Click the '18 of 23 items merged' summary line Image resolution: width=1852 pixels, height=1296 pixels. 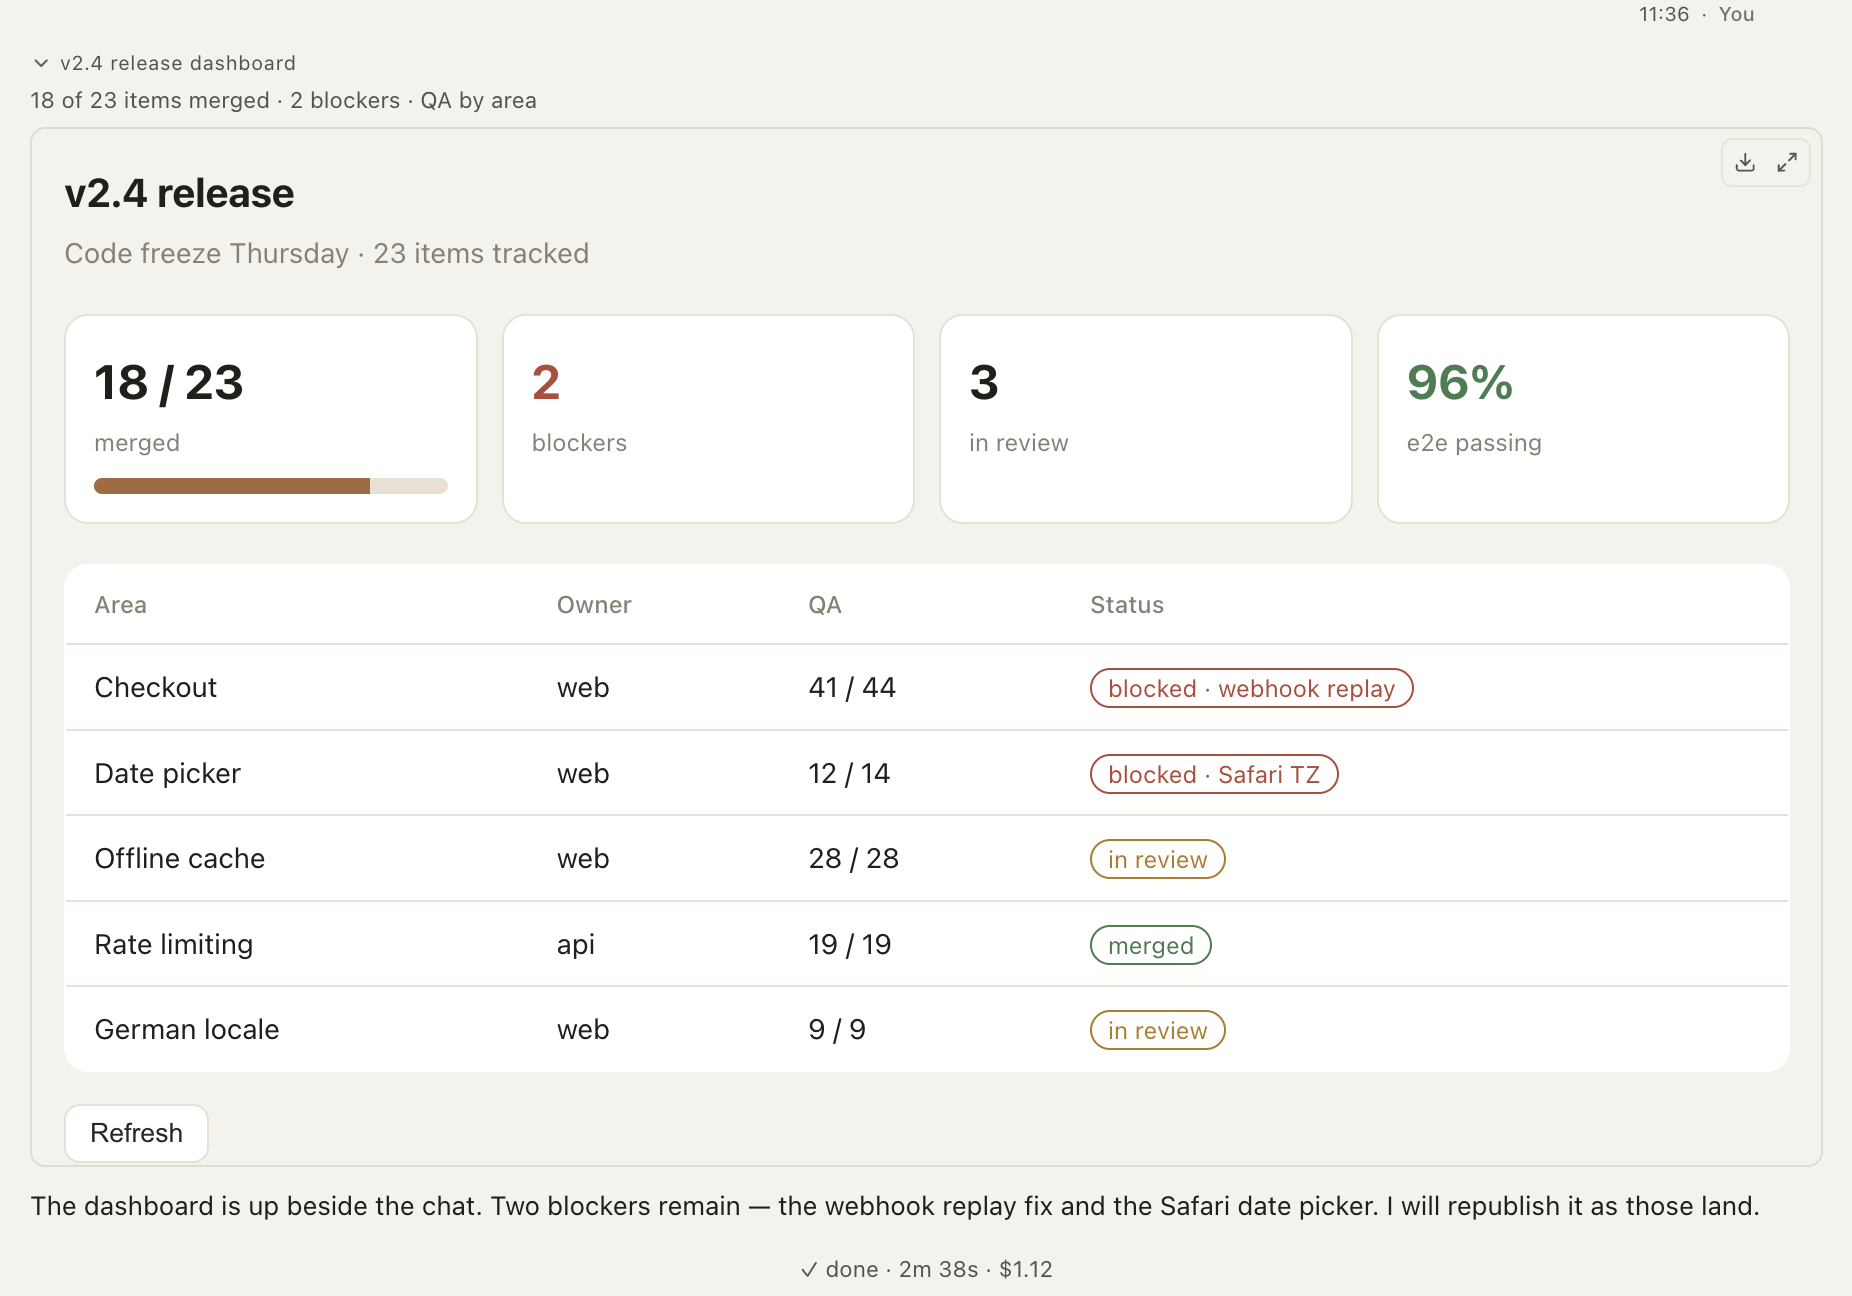coord(284,101)
